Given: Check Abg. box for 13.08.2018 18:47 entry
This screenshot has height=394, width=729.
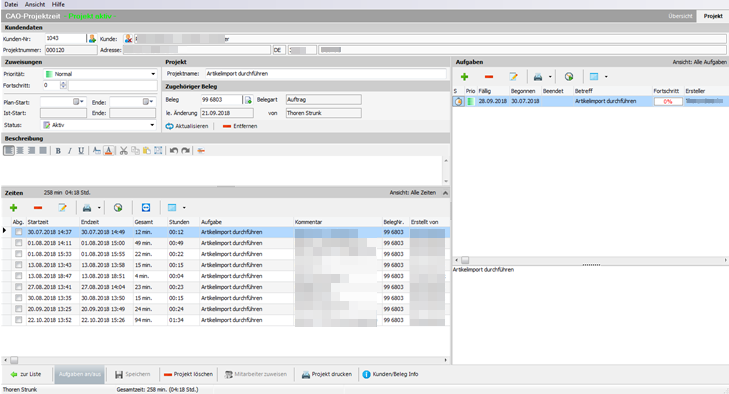Looking at the screenshot, I should [x=18, y=276].
